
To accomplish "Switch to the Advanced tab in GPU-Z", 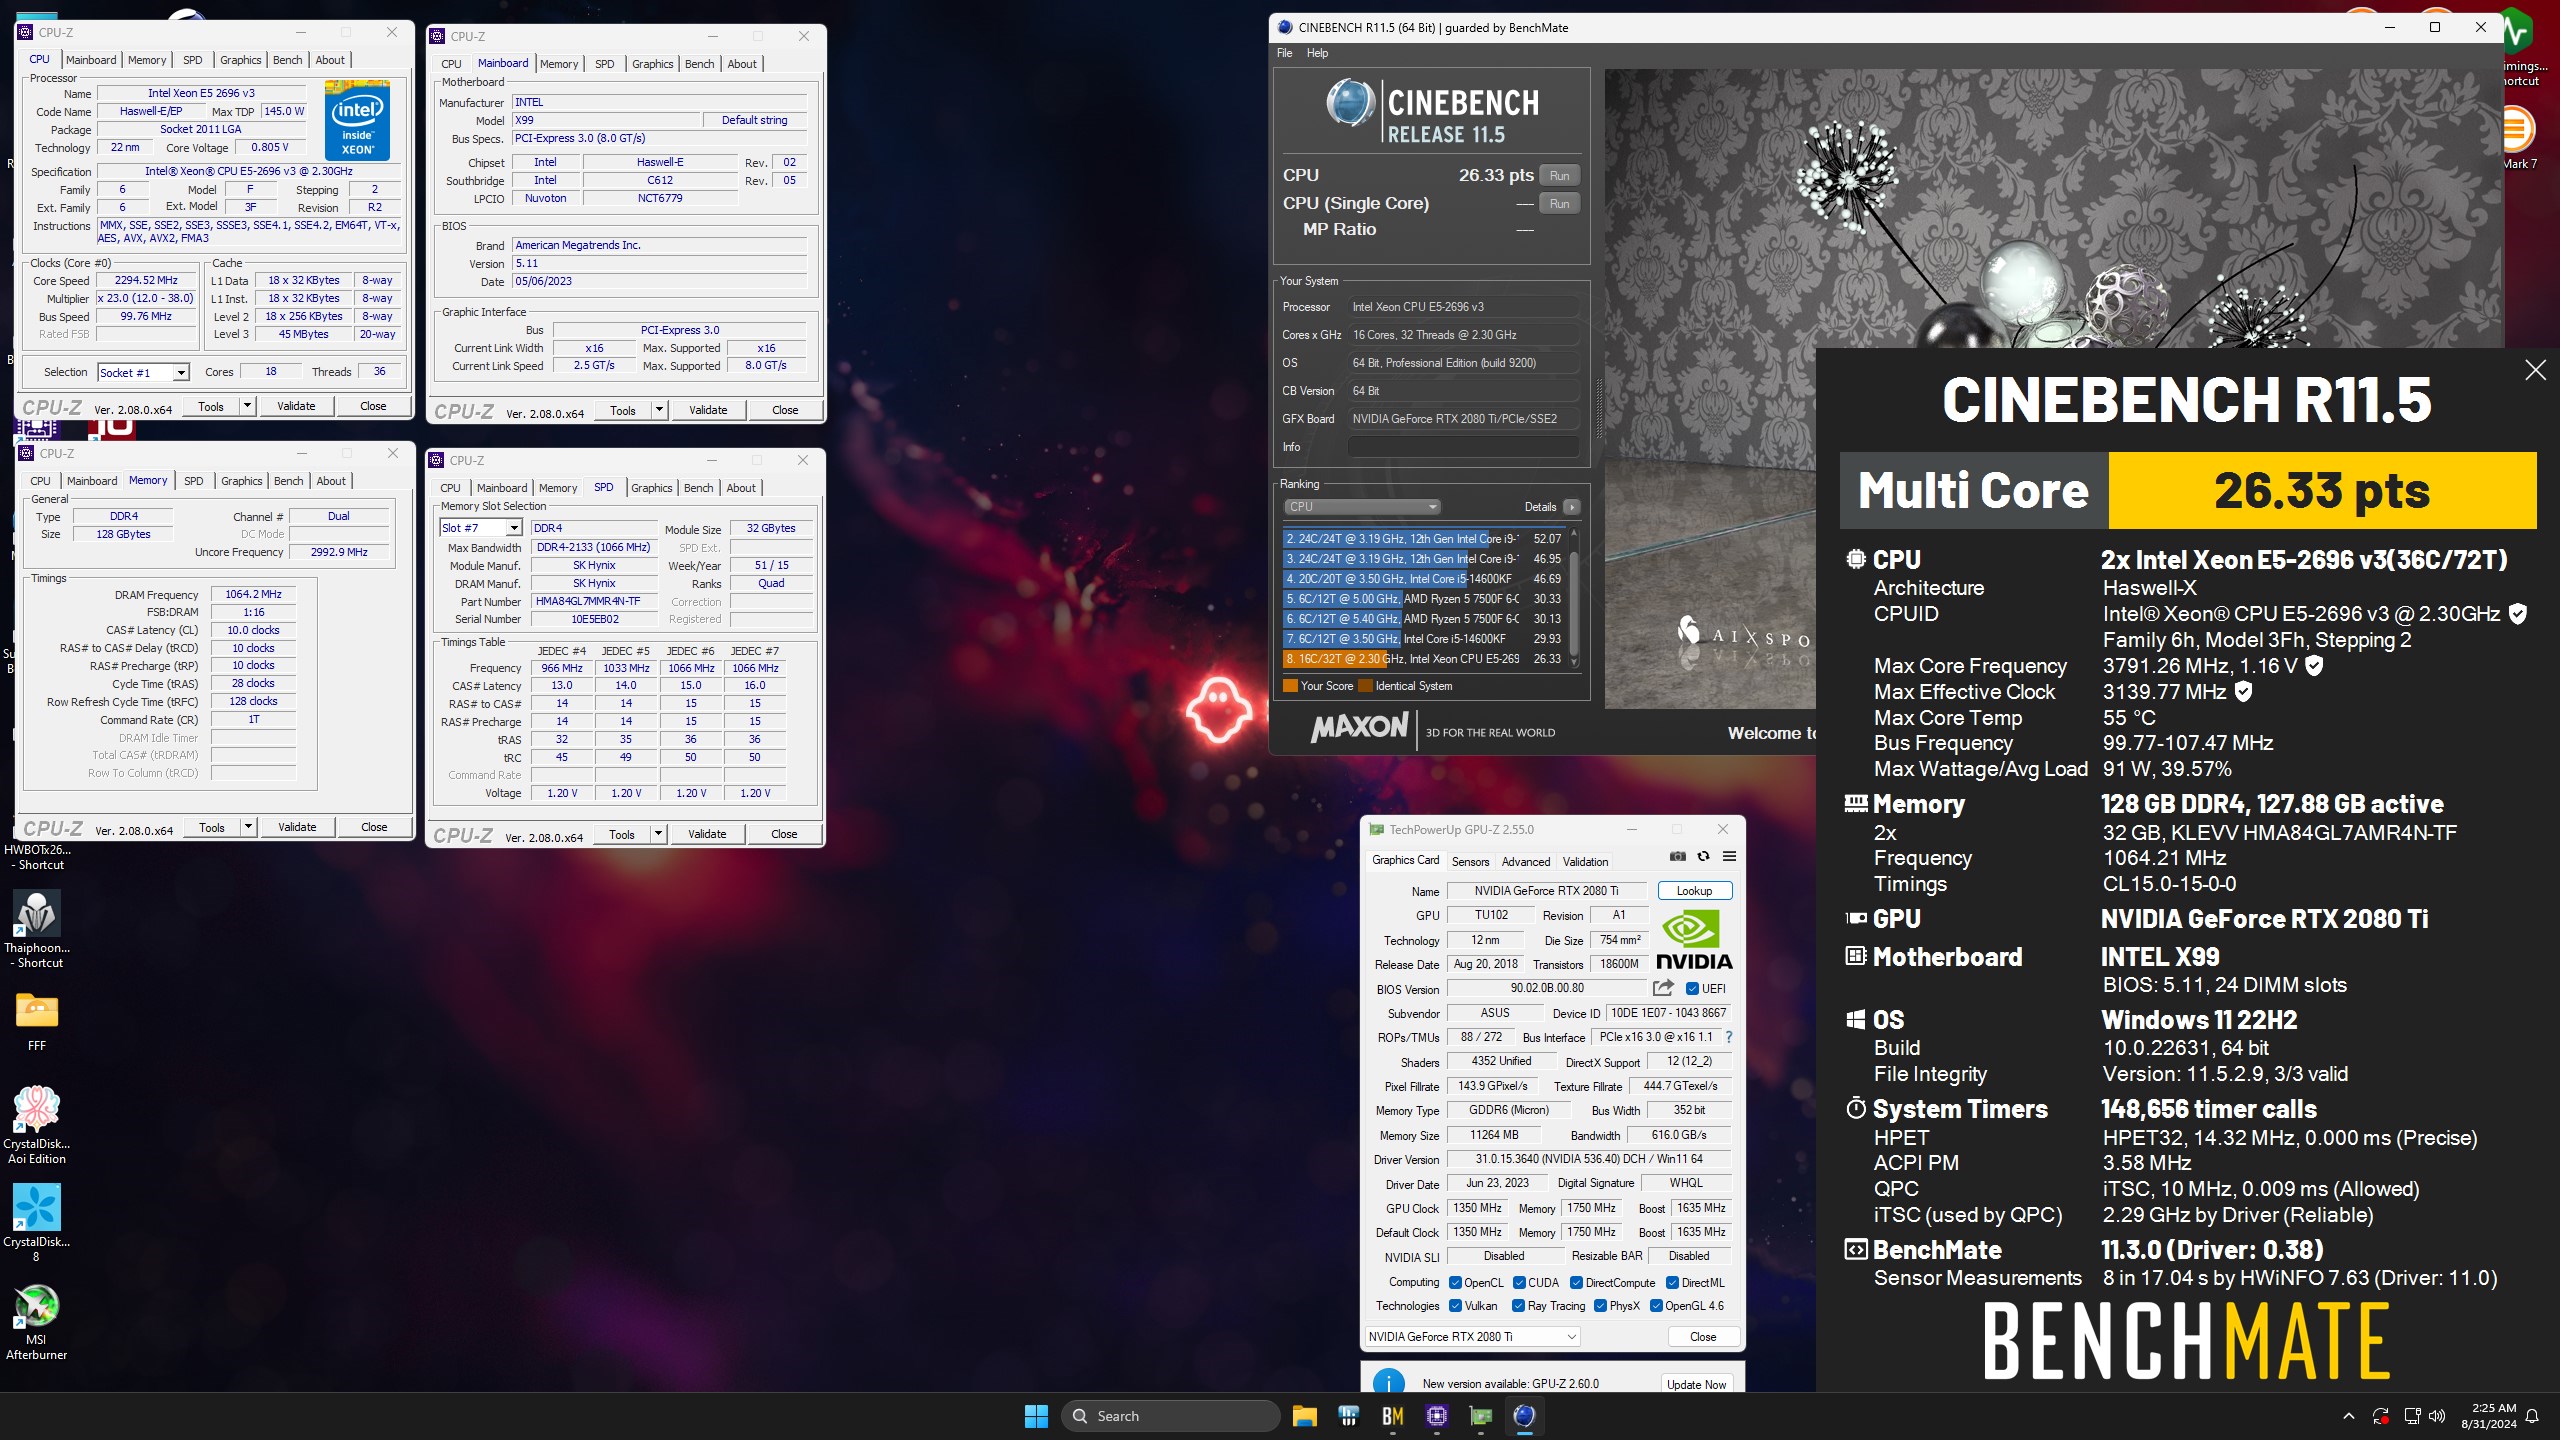I will (1526, 862).
